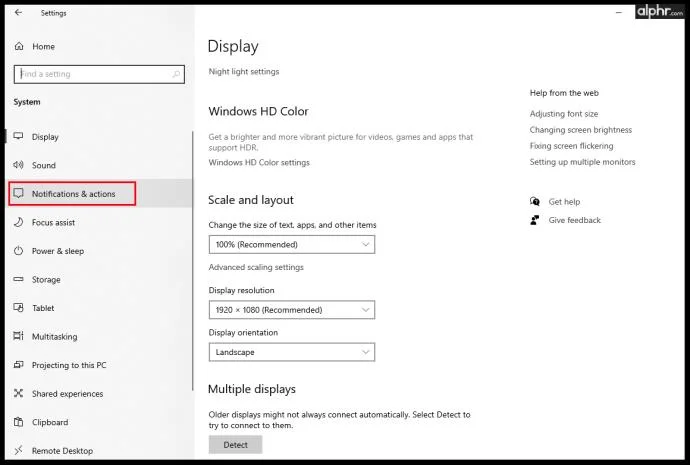The image size is (690, 465).
Task: Open Advanced scaling settings link
Action: pyautogui.click(x=256, y=267)
